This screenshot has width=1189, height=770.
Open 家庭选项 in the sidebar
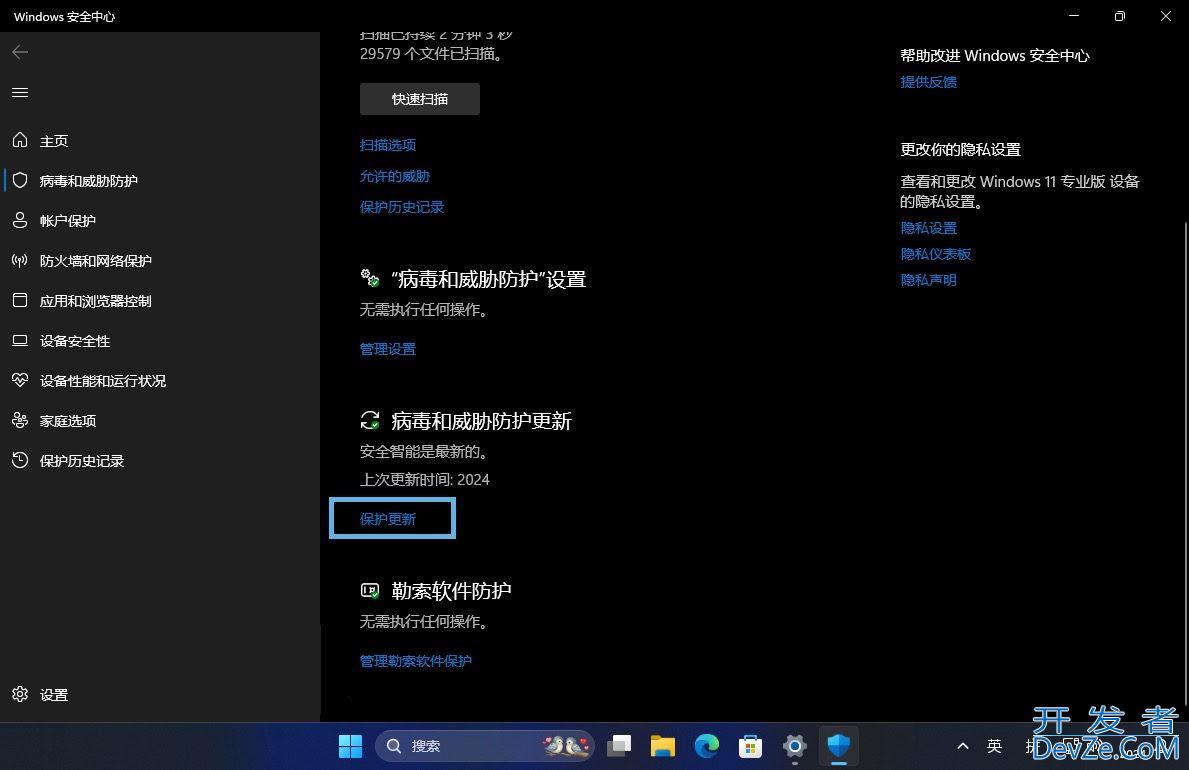(67, 421)
